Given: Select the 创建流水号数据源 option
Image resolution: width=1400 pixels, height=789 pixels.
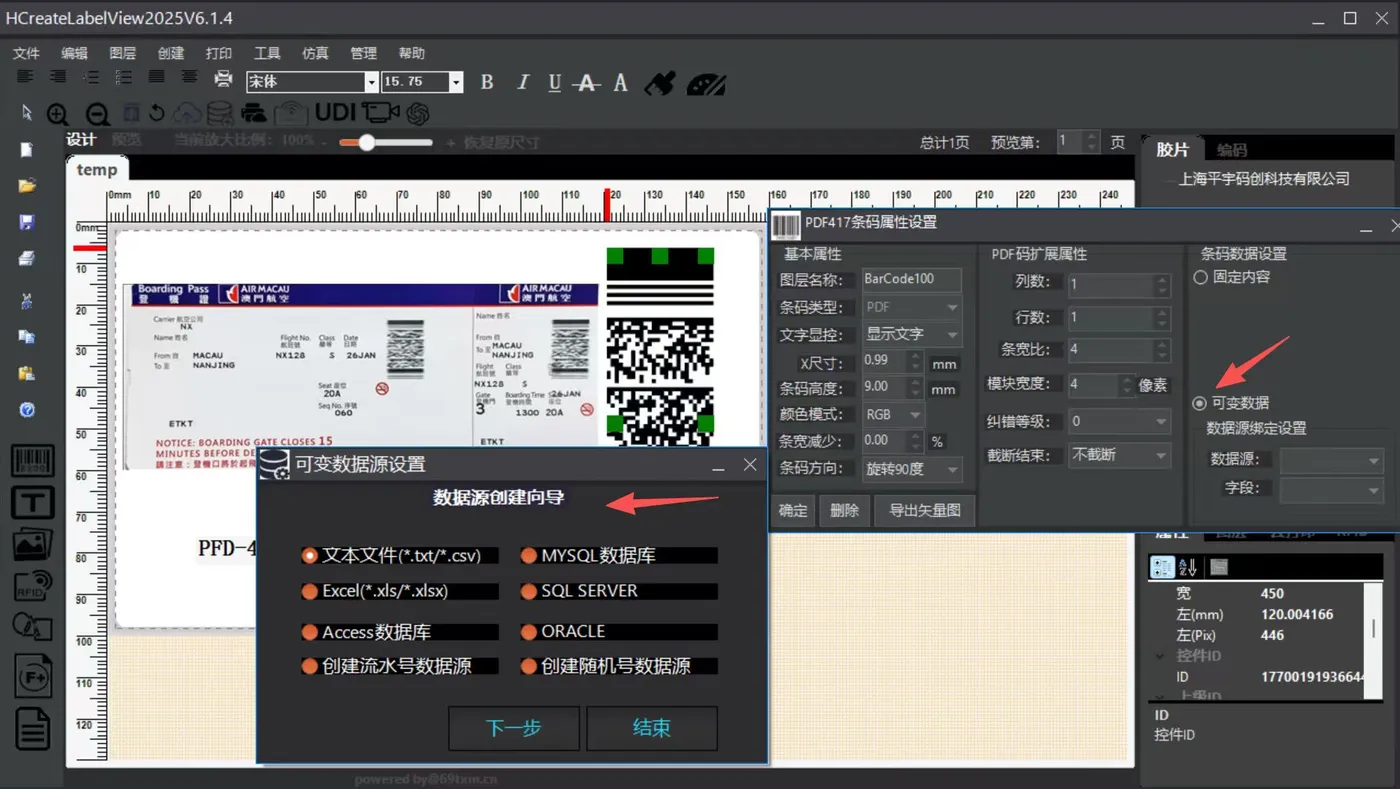Looking at the screenshot, I should [x=400, y=666].
